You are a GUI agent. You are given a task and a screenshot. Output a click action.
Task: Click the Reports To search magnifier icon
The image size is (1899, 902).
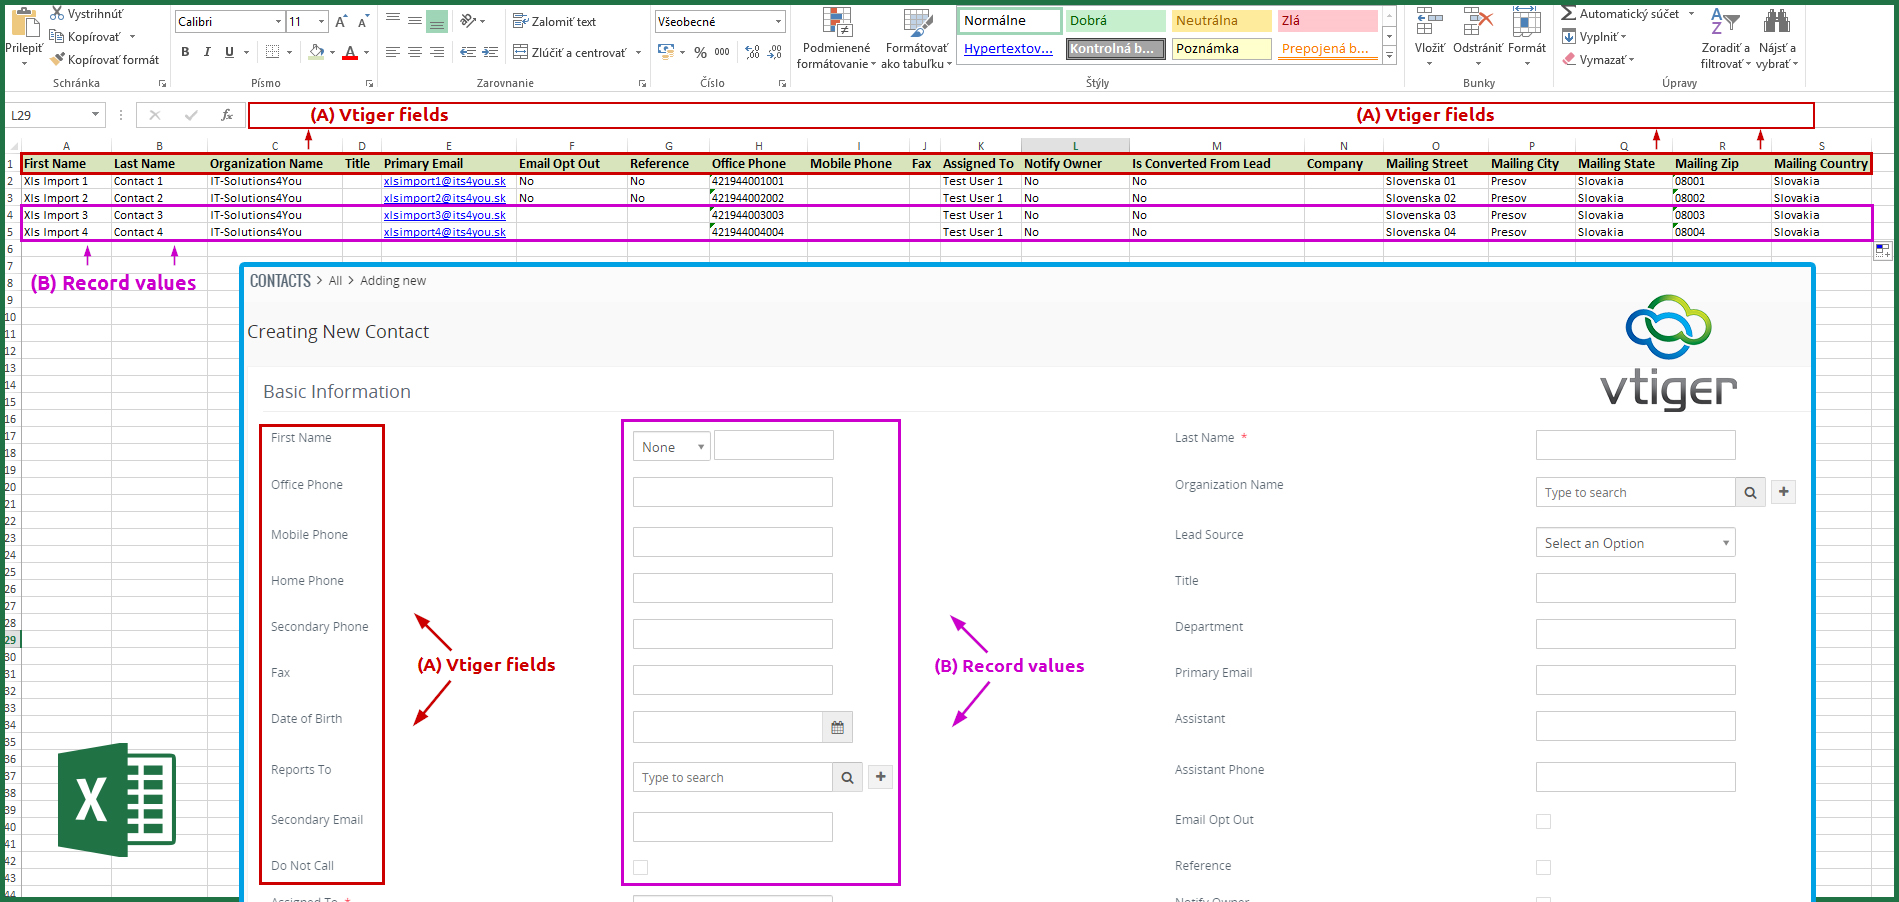click(847, 777)
